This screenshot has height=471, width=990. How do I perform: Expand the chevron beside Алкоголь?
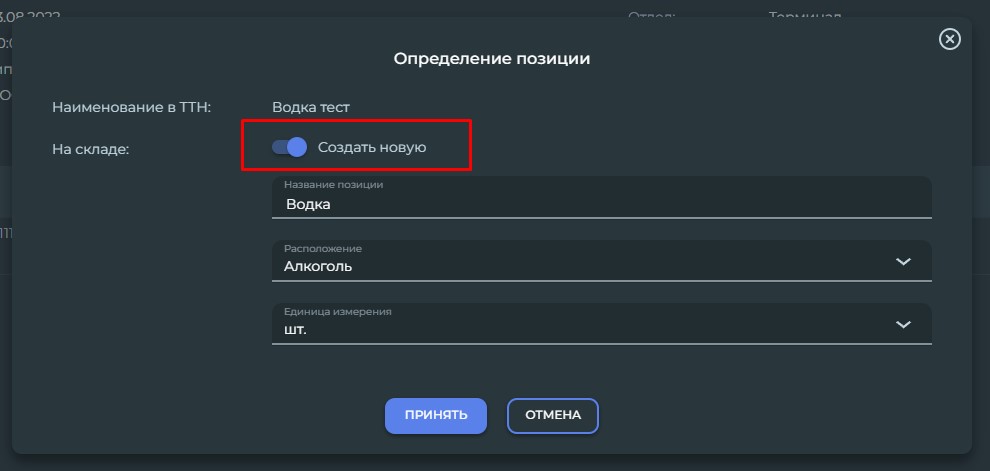[904, 261]
